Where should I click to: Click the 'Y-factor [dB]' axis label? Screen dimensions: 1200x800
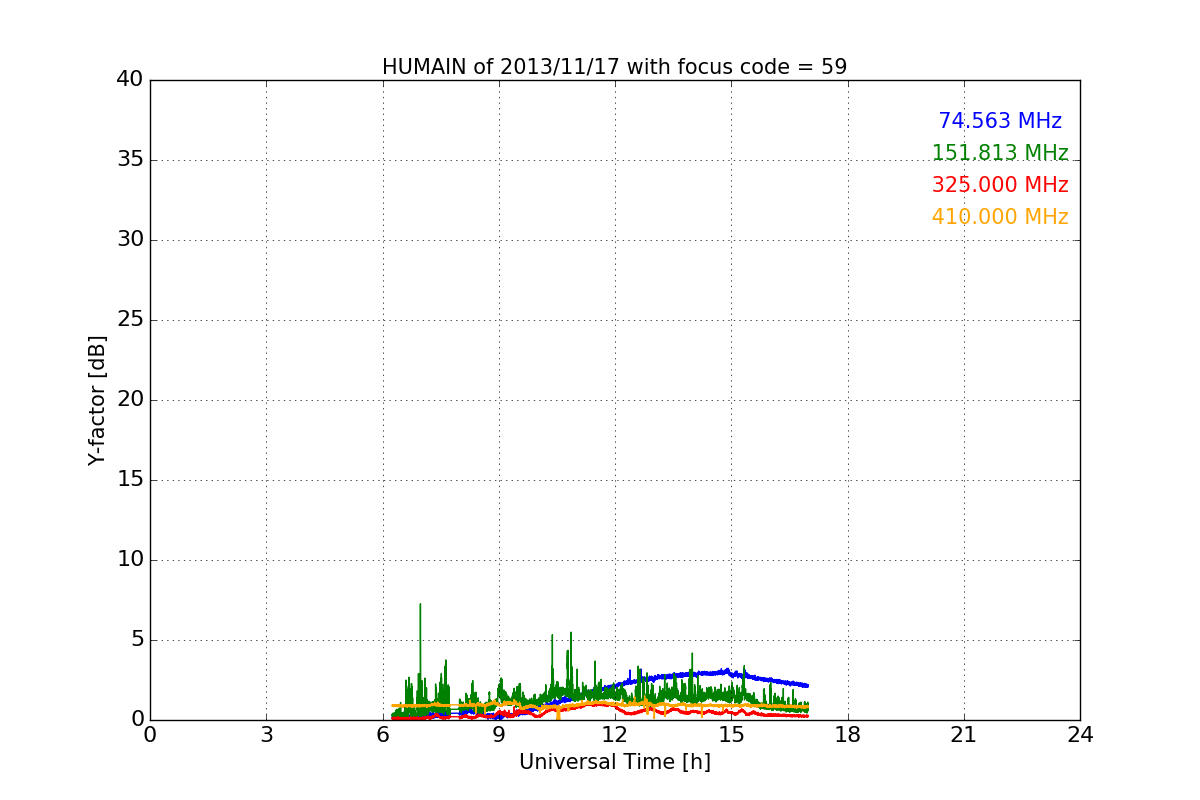[x=97, y=400]
